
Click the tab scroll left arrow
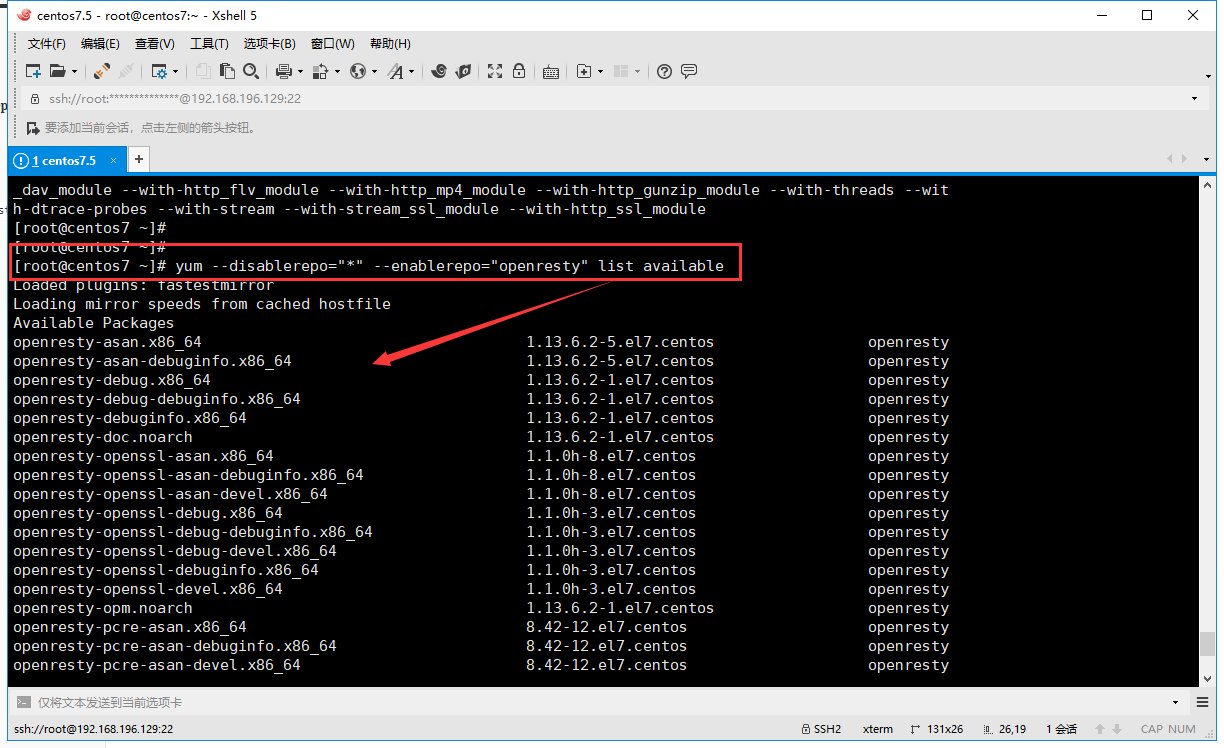1170,160
